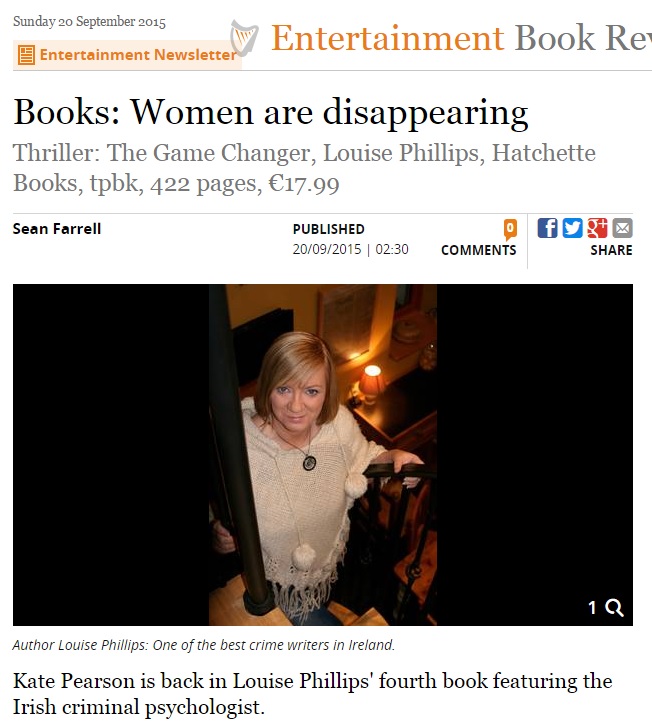Click the published date 20/09/2015

(x=326, y=249)
